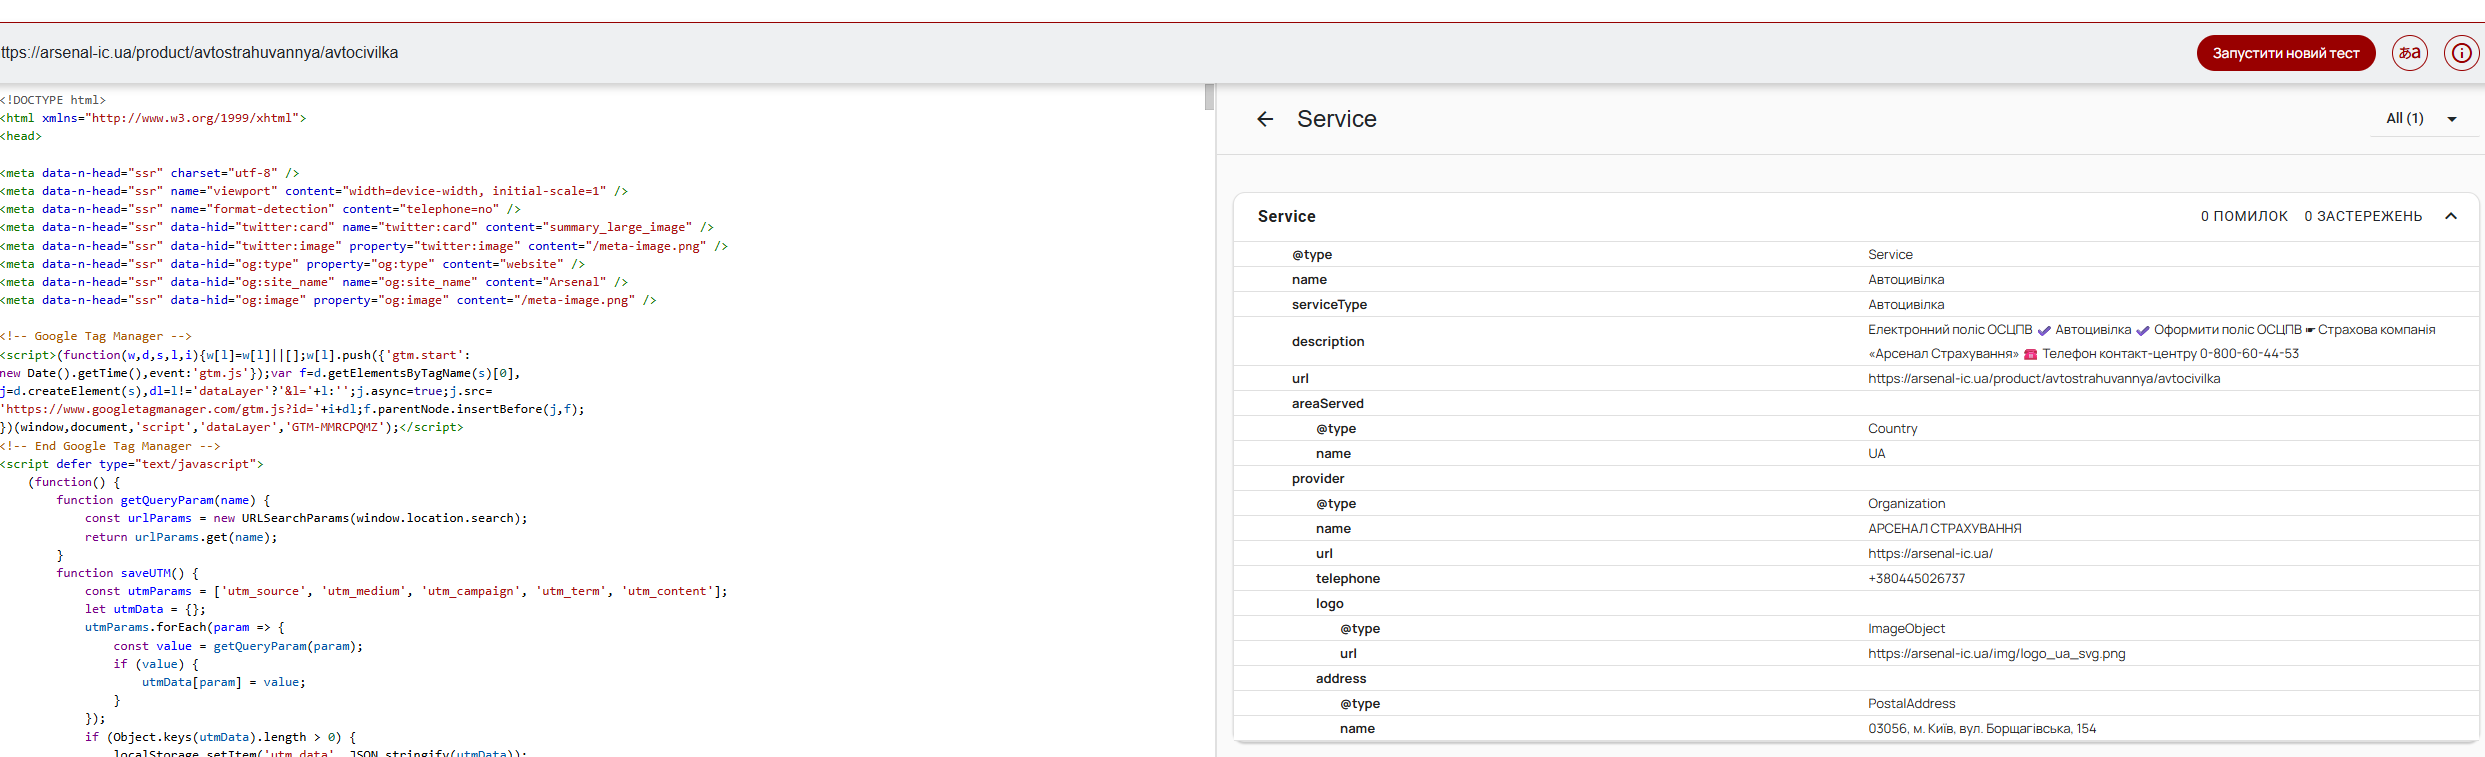Click the address value '03056, м. Київ'

tap(1982, 729)
